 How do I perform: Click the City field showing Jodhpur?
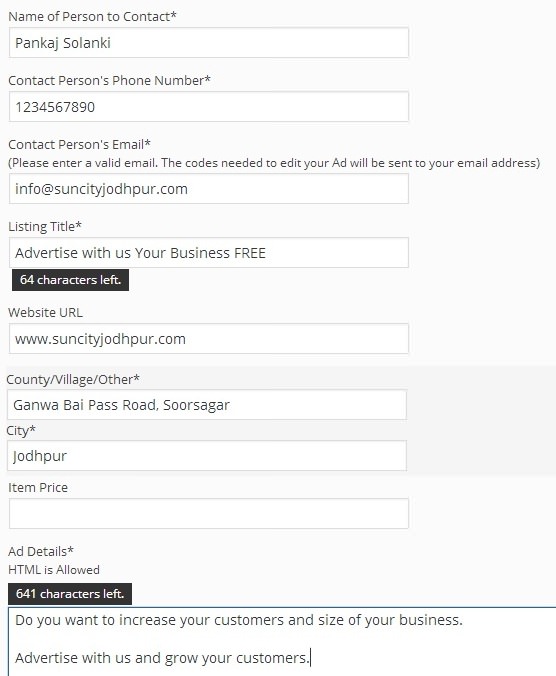207,455
